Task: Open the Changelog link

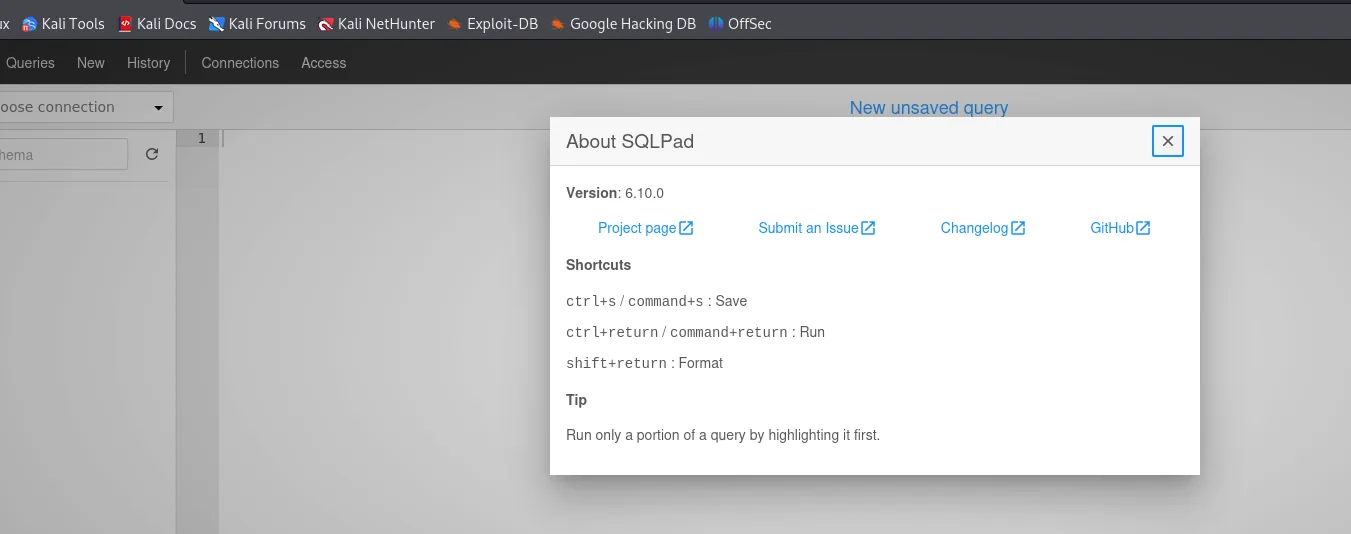Action: [983, 228]
